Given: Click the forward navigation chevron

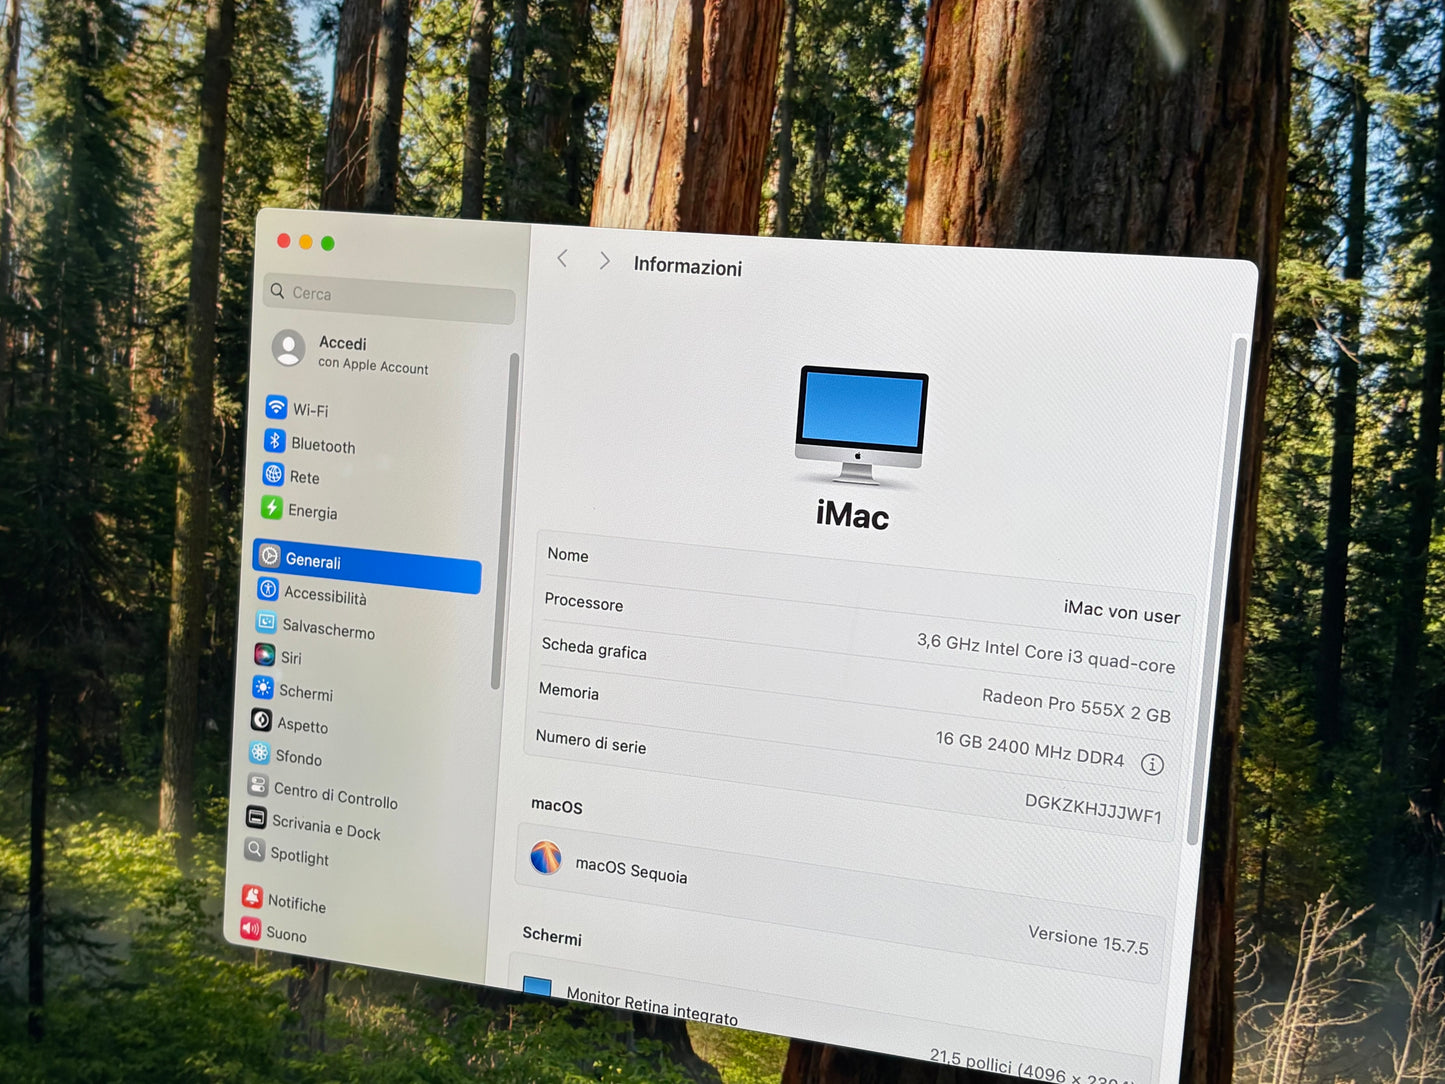Looking at the screenshot, I should (x=604, y=260).
